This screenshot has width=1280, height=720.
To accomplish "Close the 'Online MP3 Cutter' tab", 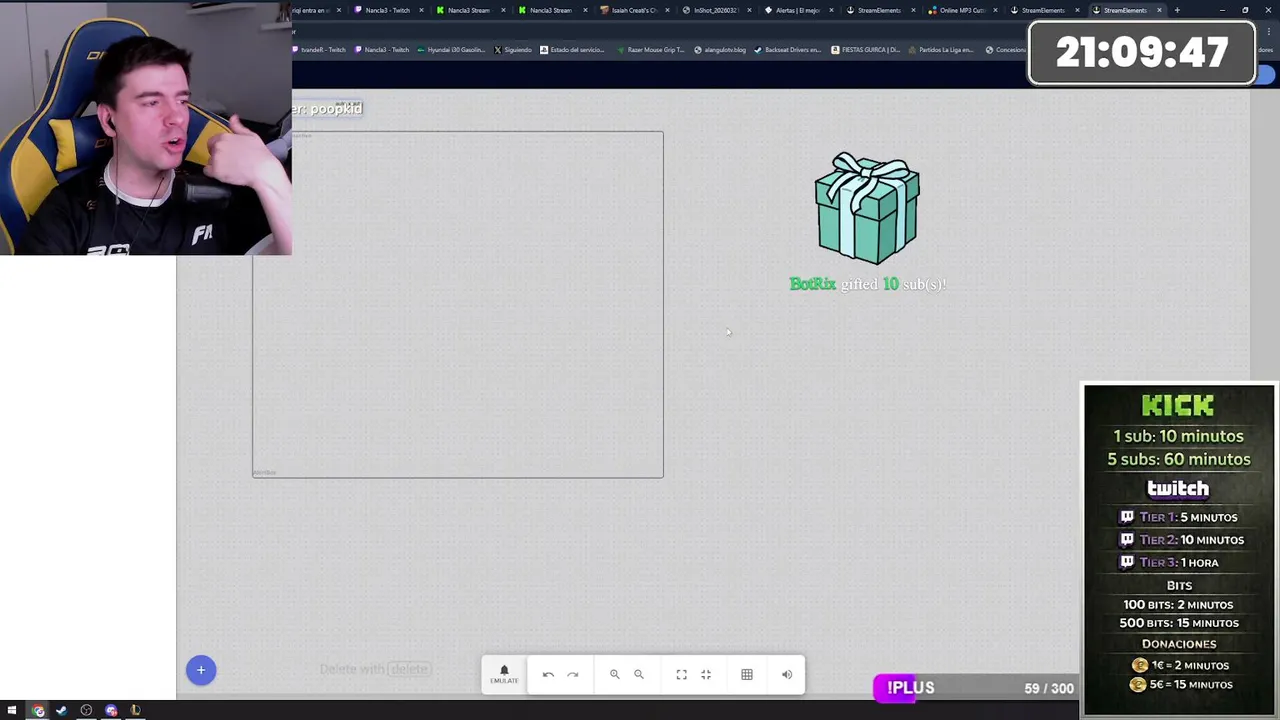I will point(995,10).
